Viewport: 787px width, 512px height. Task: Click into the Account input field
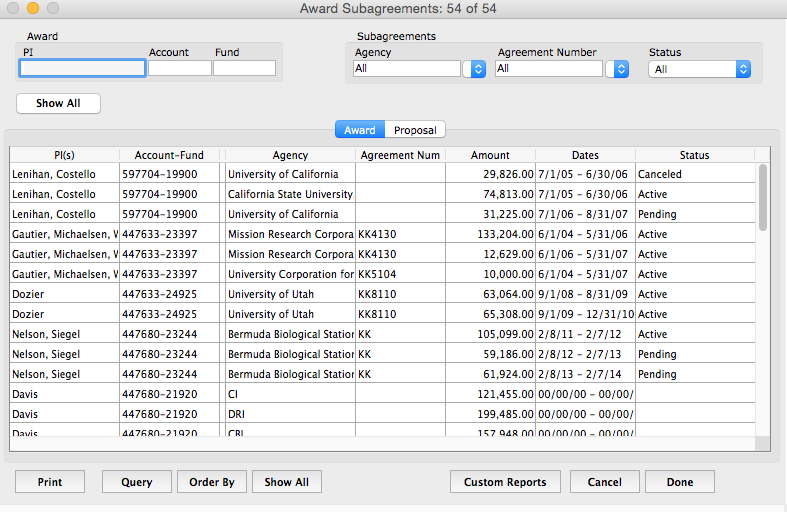click(180, 68)
